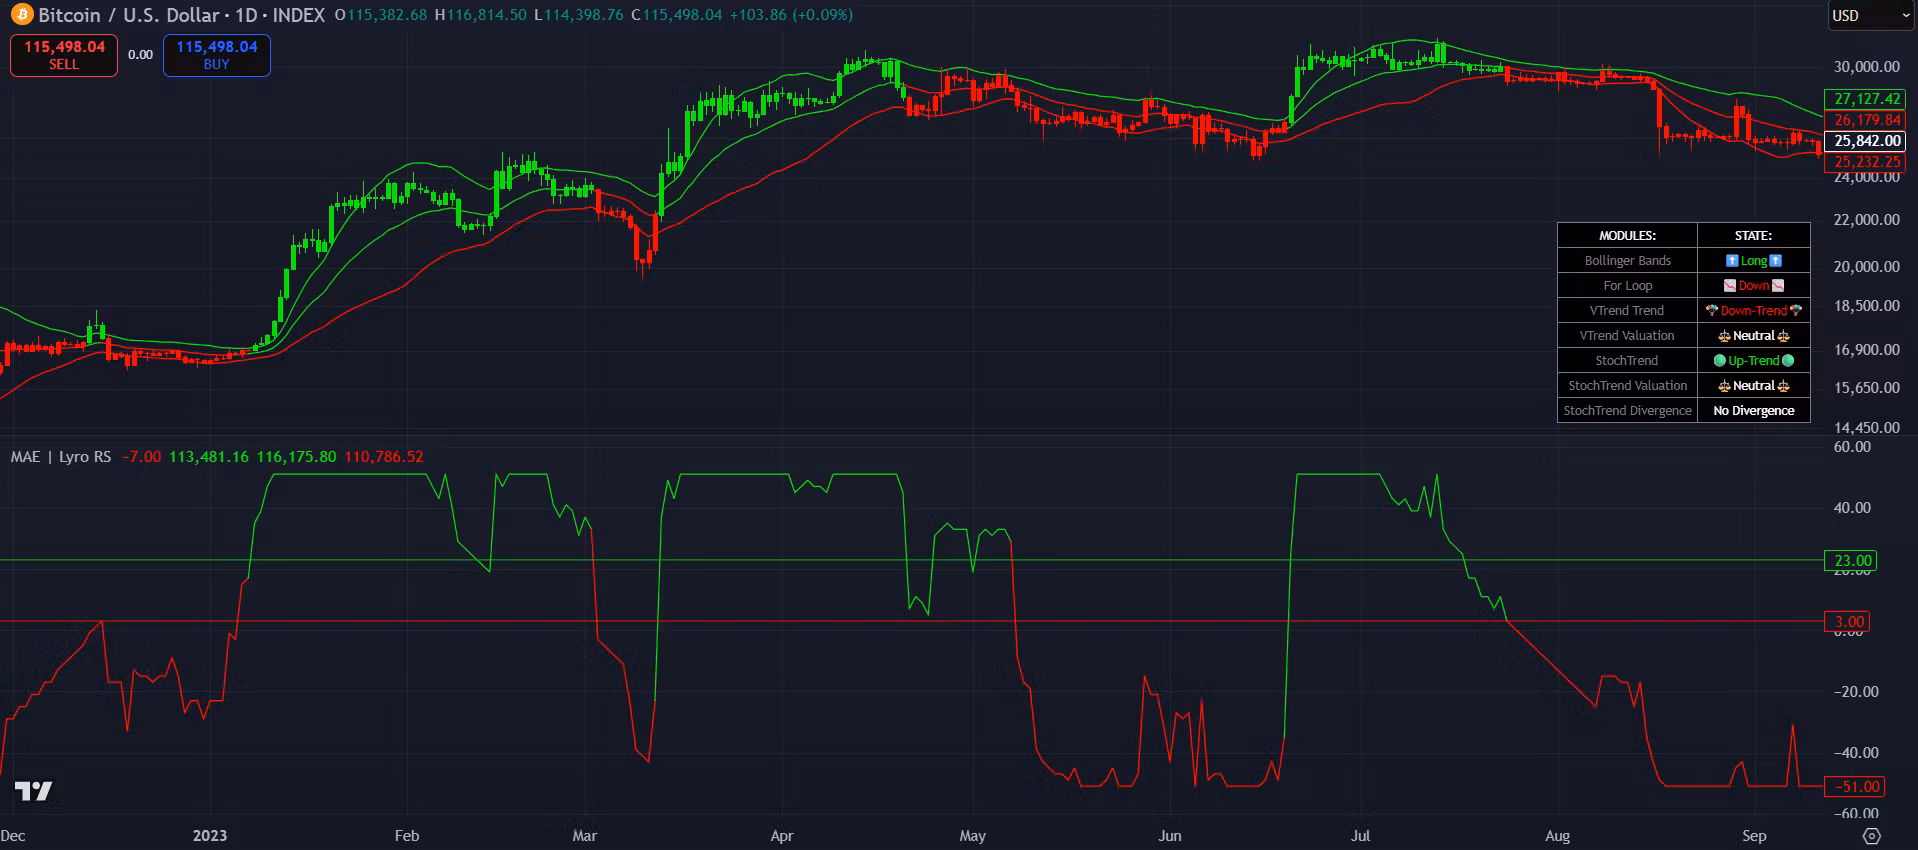Click the TradingView logo
Screen dimensions: 1918x850
[33, 791]
